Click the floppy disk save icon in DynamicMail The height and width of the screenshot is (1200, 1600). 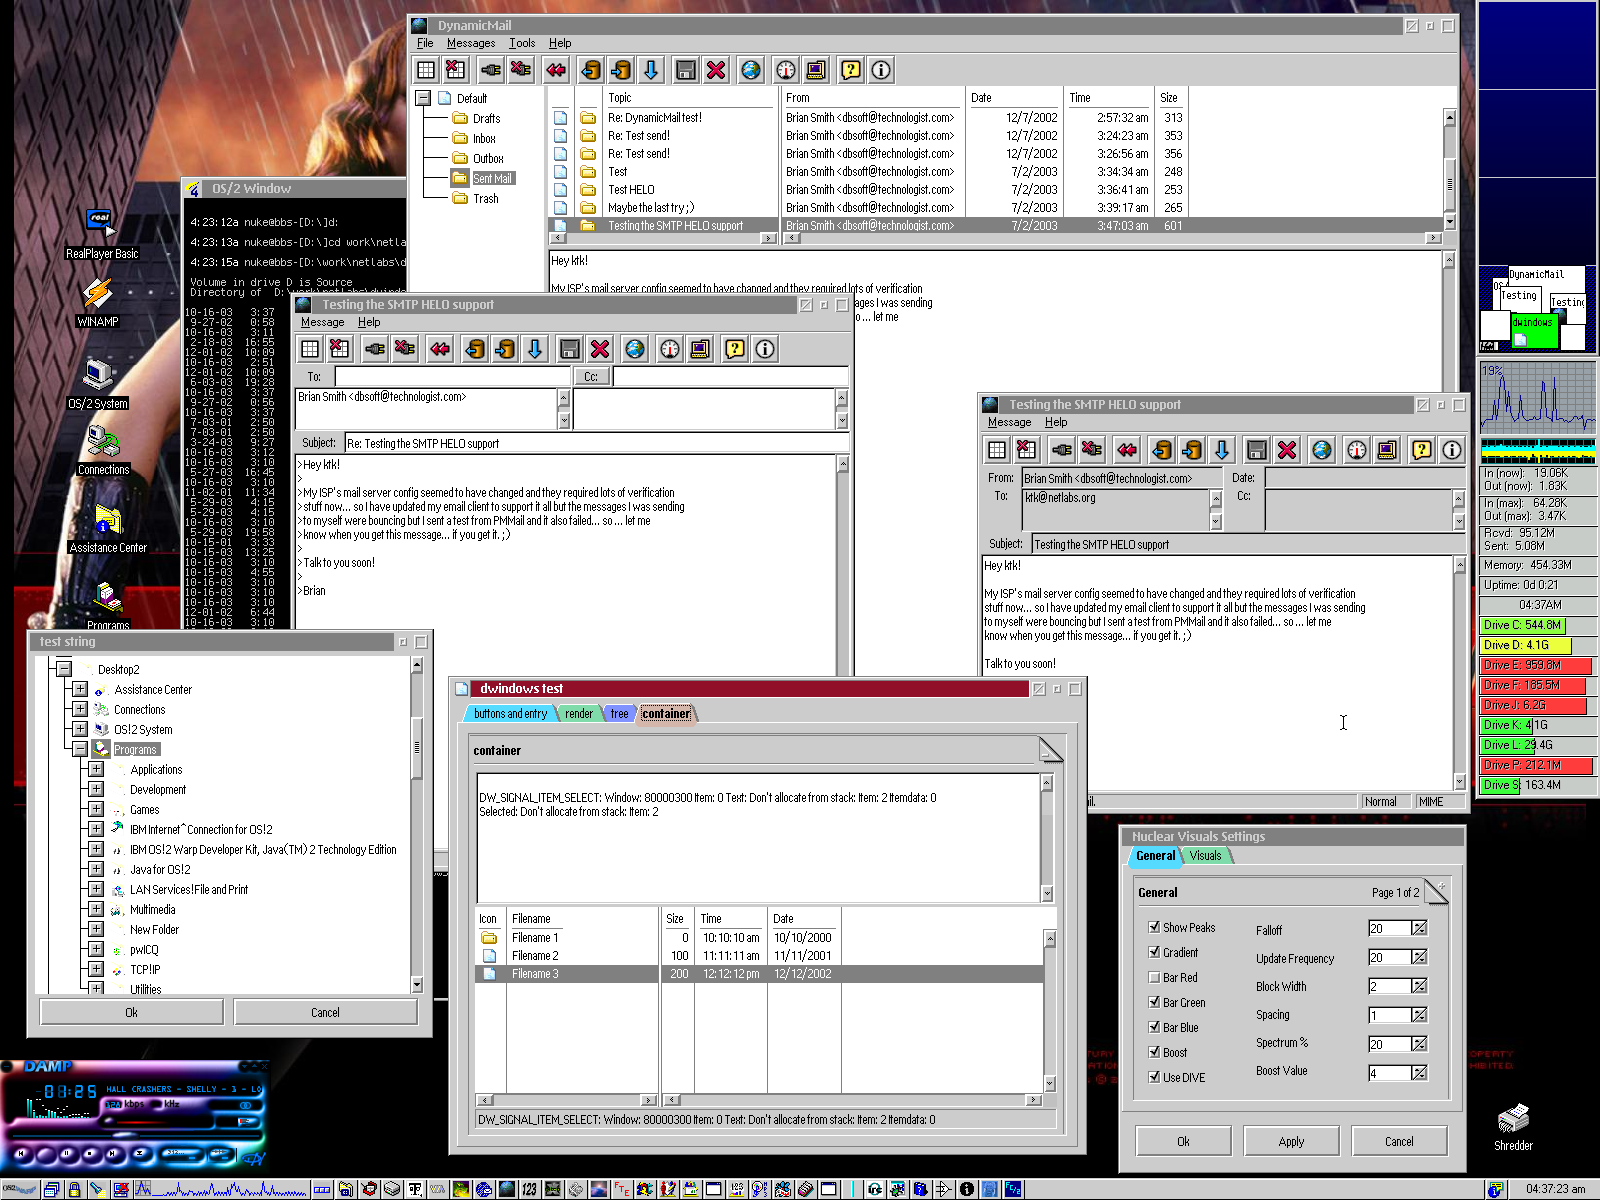(686, 70)
